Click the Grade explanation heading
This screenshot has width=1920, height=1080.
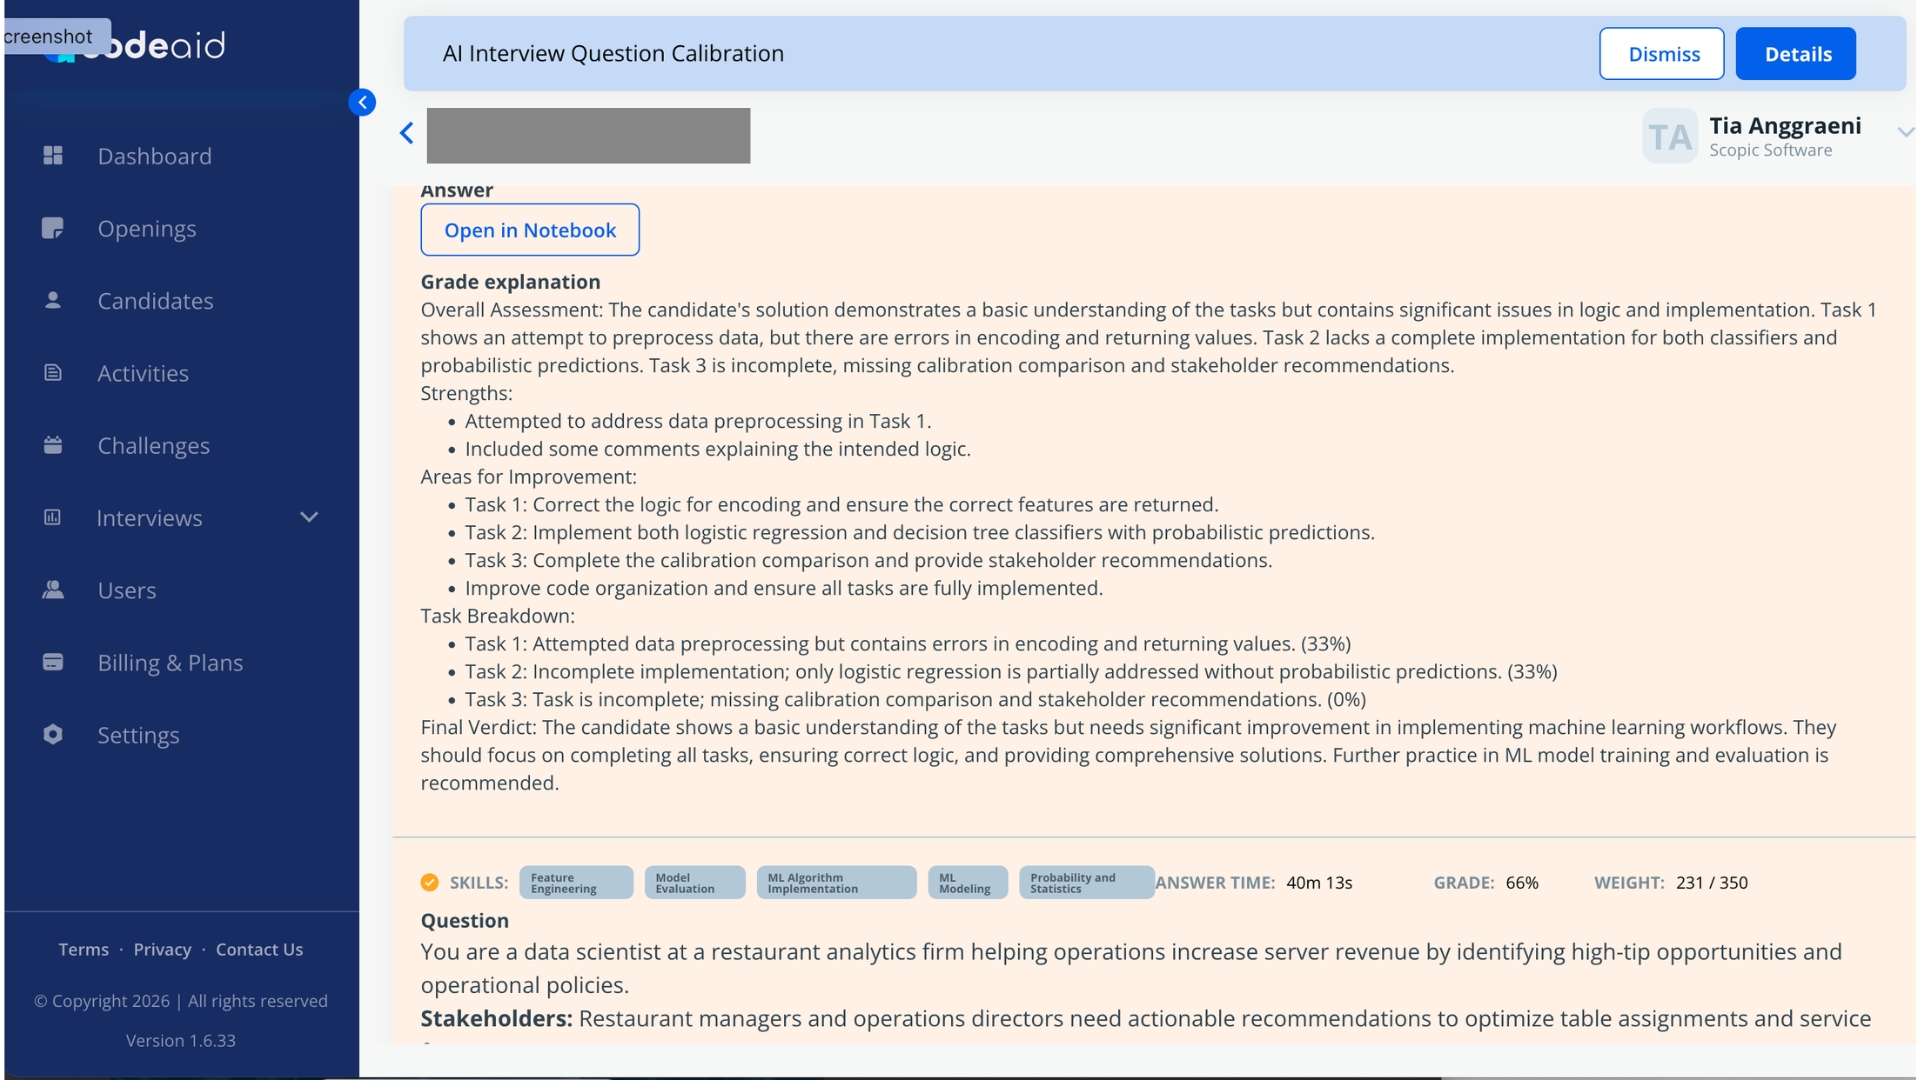click(510, 282)
